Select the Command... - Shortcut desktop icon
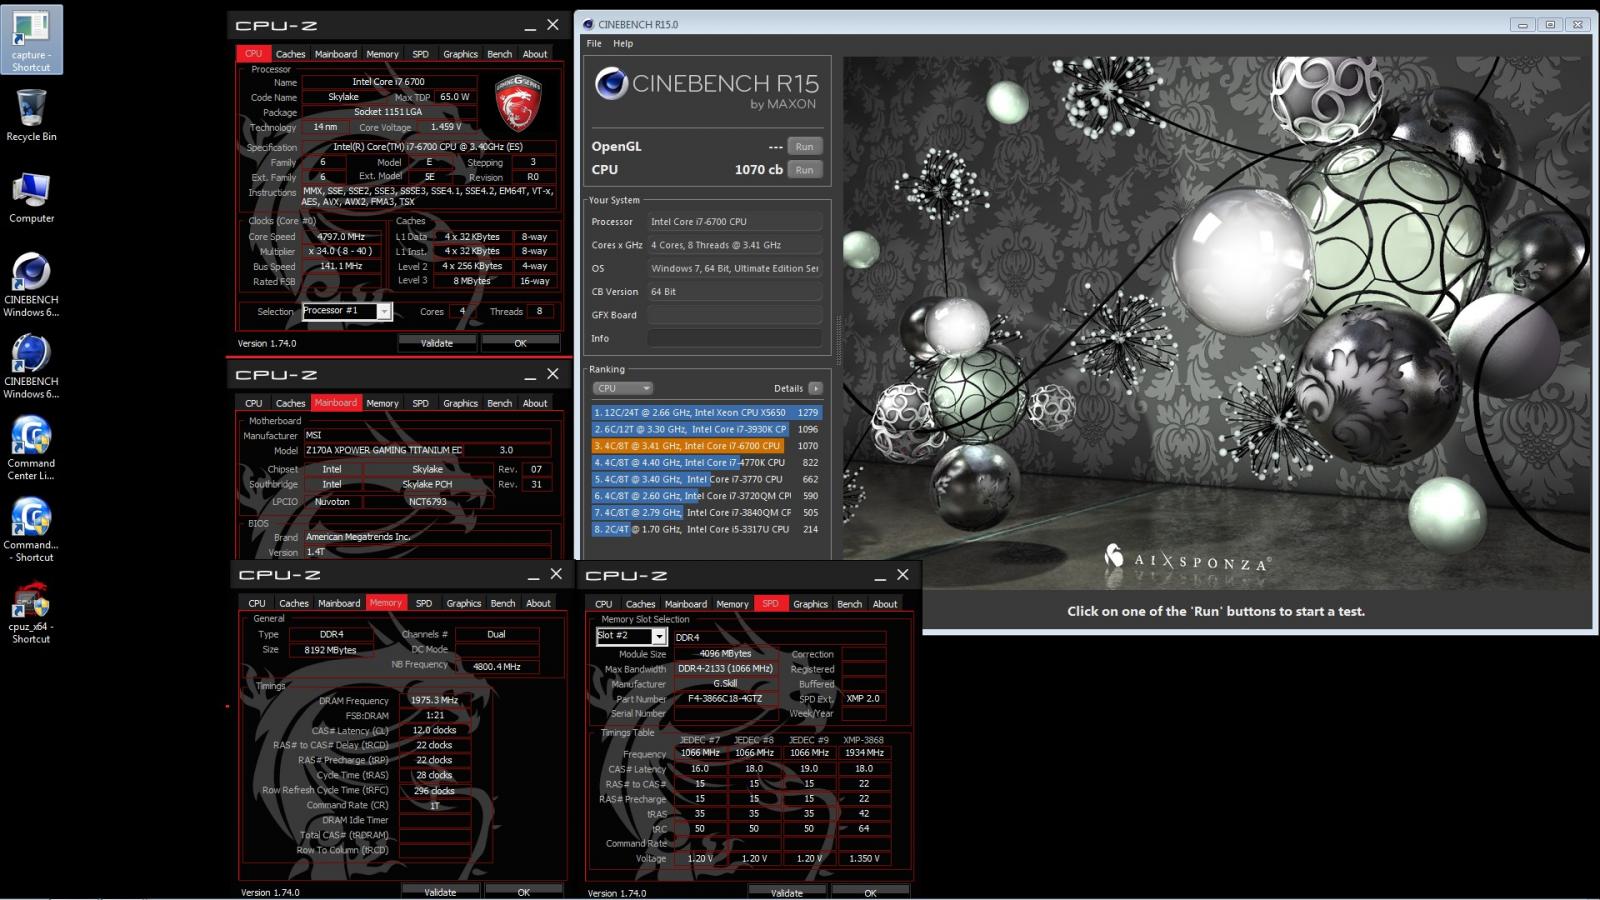Viewport: 1600px width, 900px height. 31,530
